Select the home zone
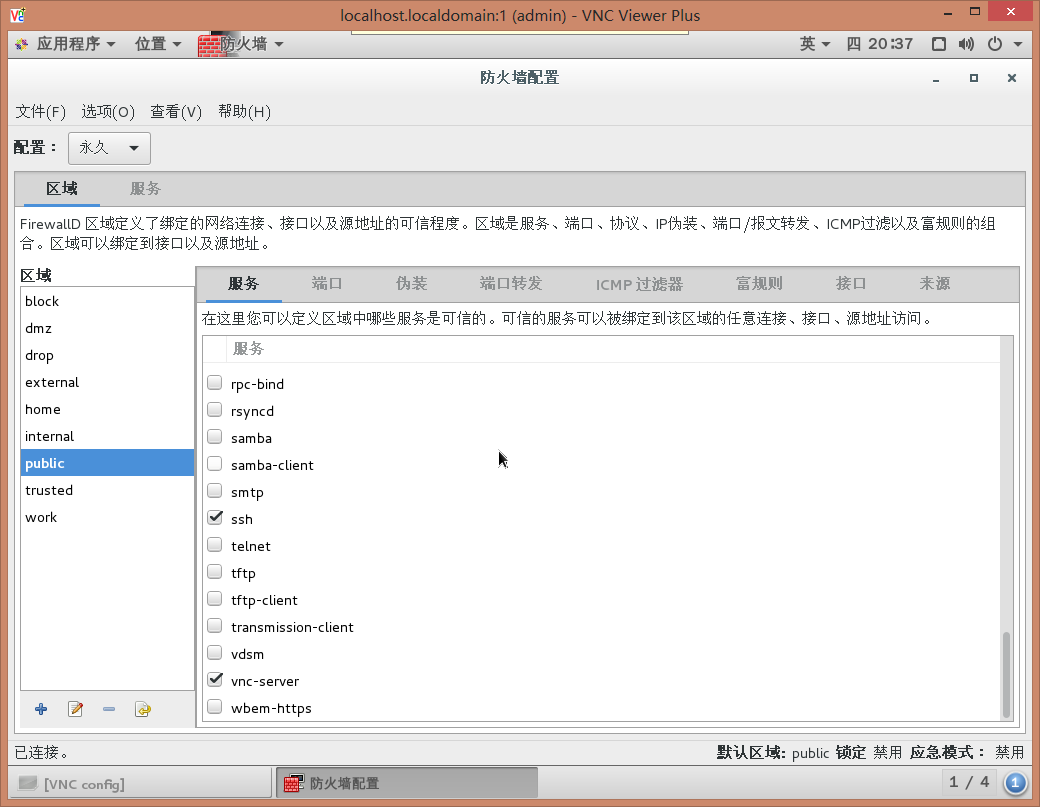This screenshot has width=1040, height=807. 107,409
